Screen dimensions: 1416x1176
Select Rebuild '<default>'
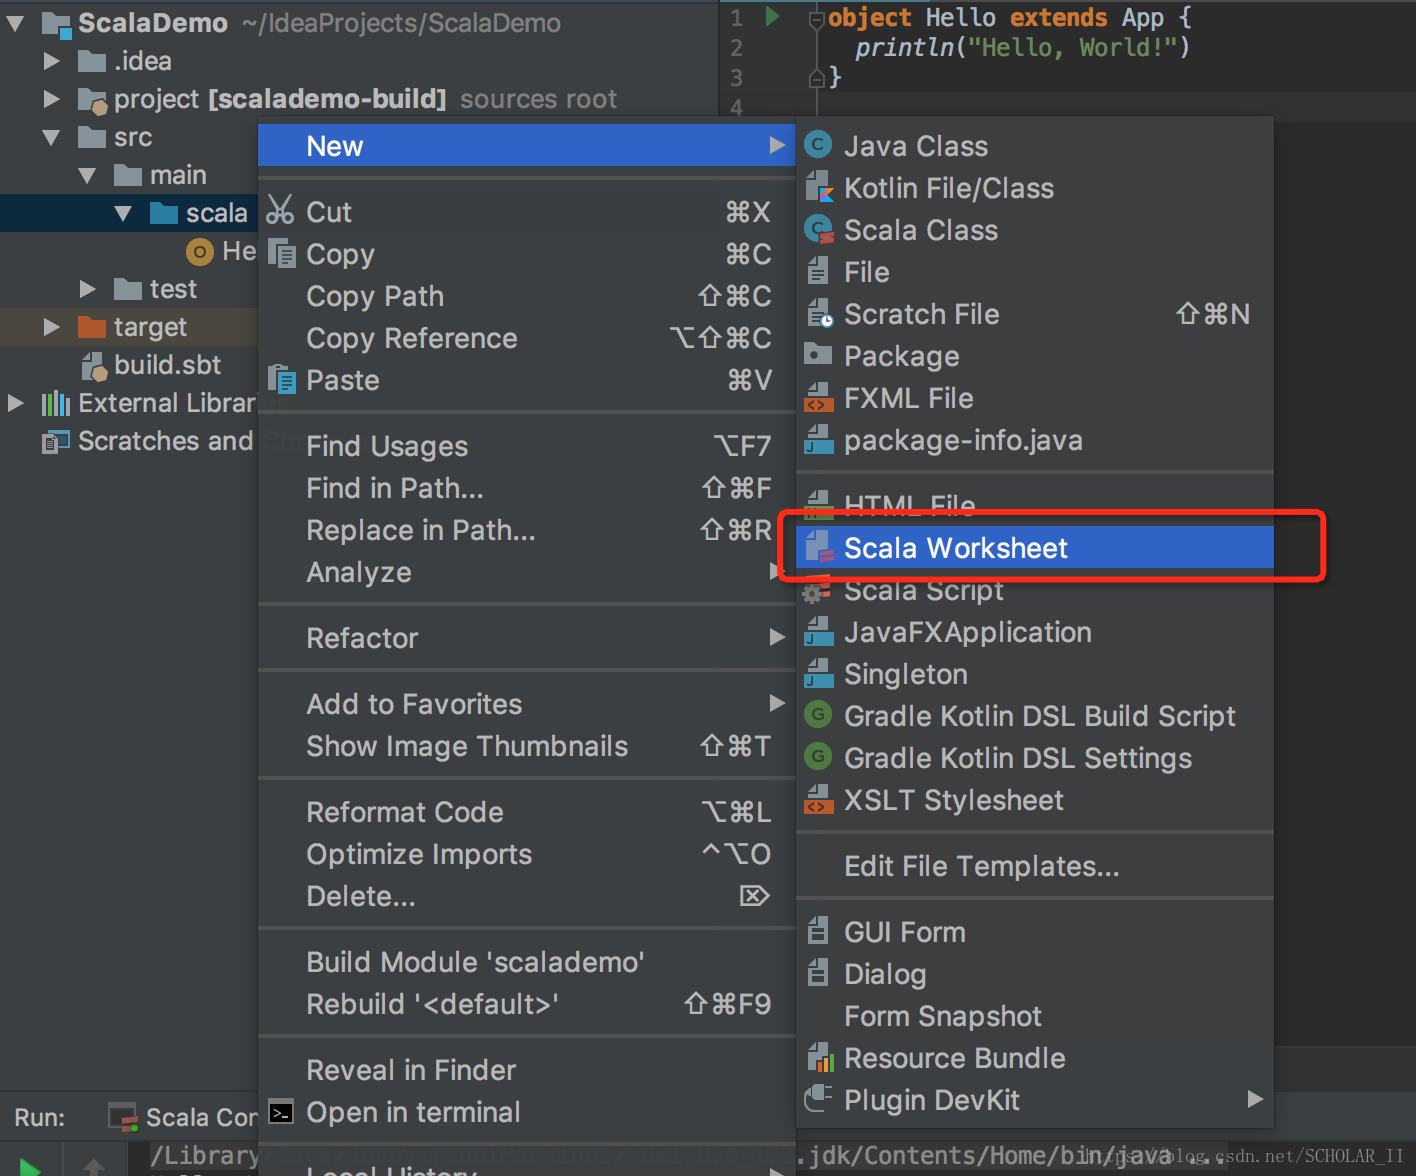click(526, 1004)
